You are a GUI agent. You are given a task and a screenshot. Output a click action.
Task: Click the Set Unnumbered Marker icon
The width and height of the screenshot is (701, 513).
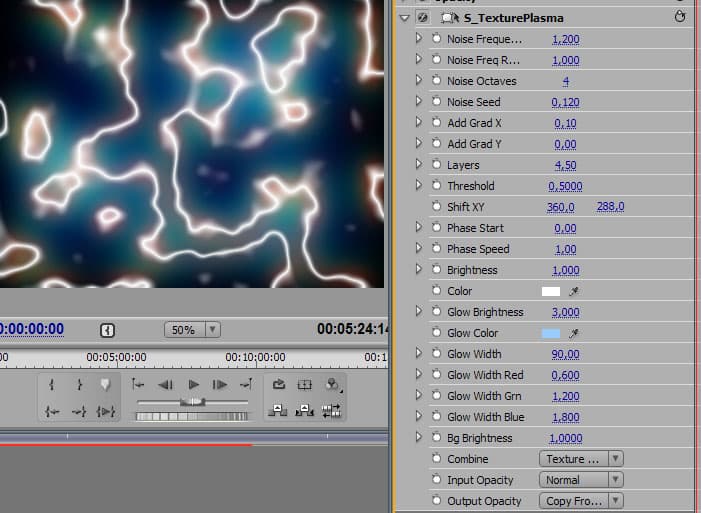coord(105,385)
